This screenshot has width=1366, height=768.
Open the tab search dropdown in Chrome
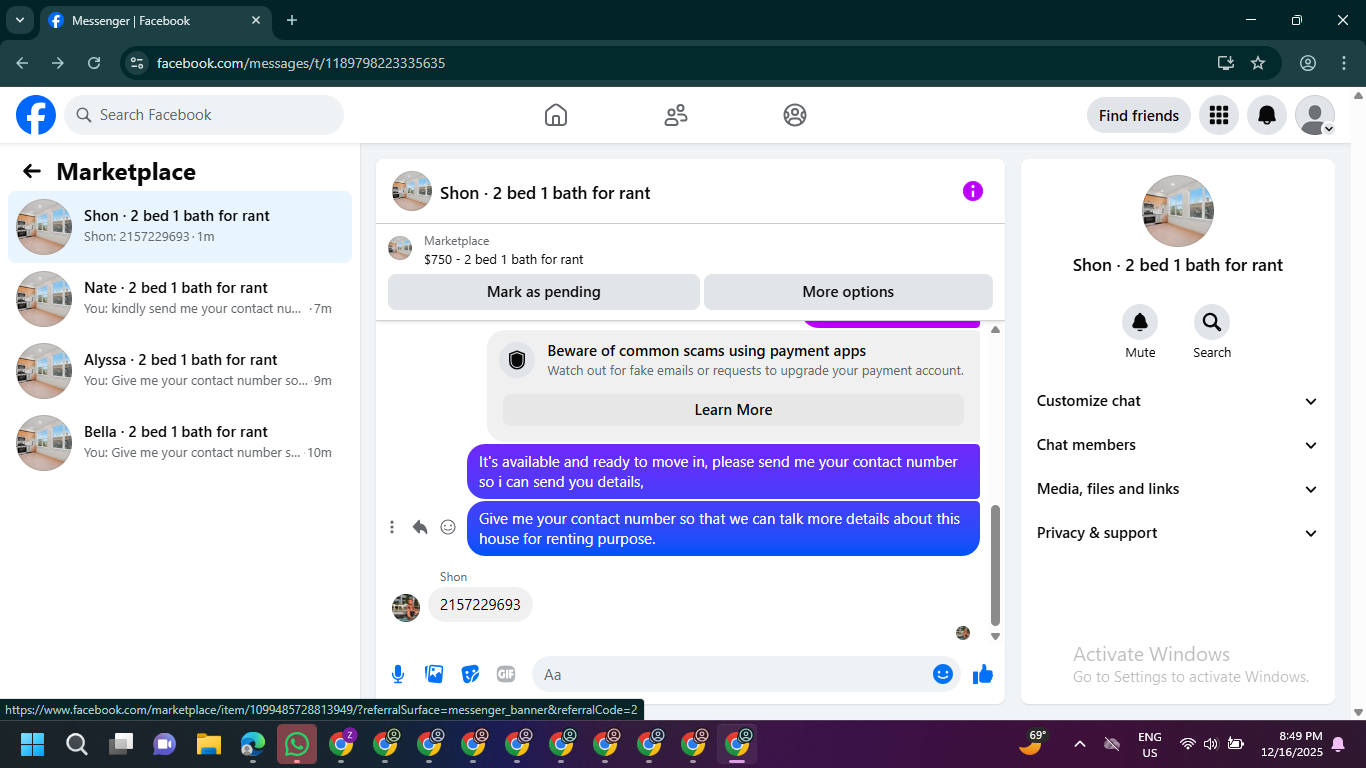point(20,20)
